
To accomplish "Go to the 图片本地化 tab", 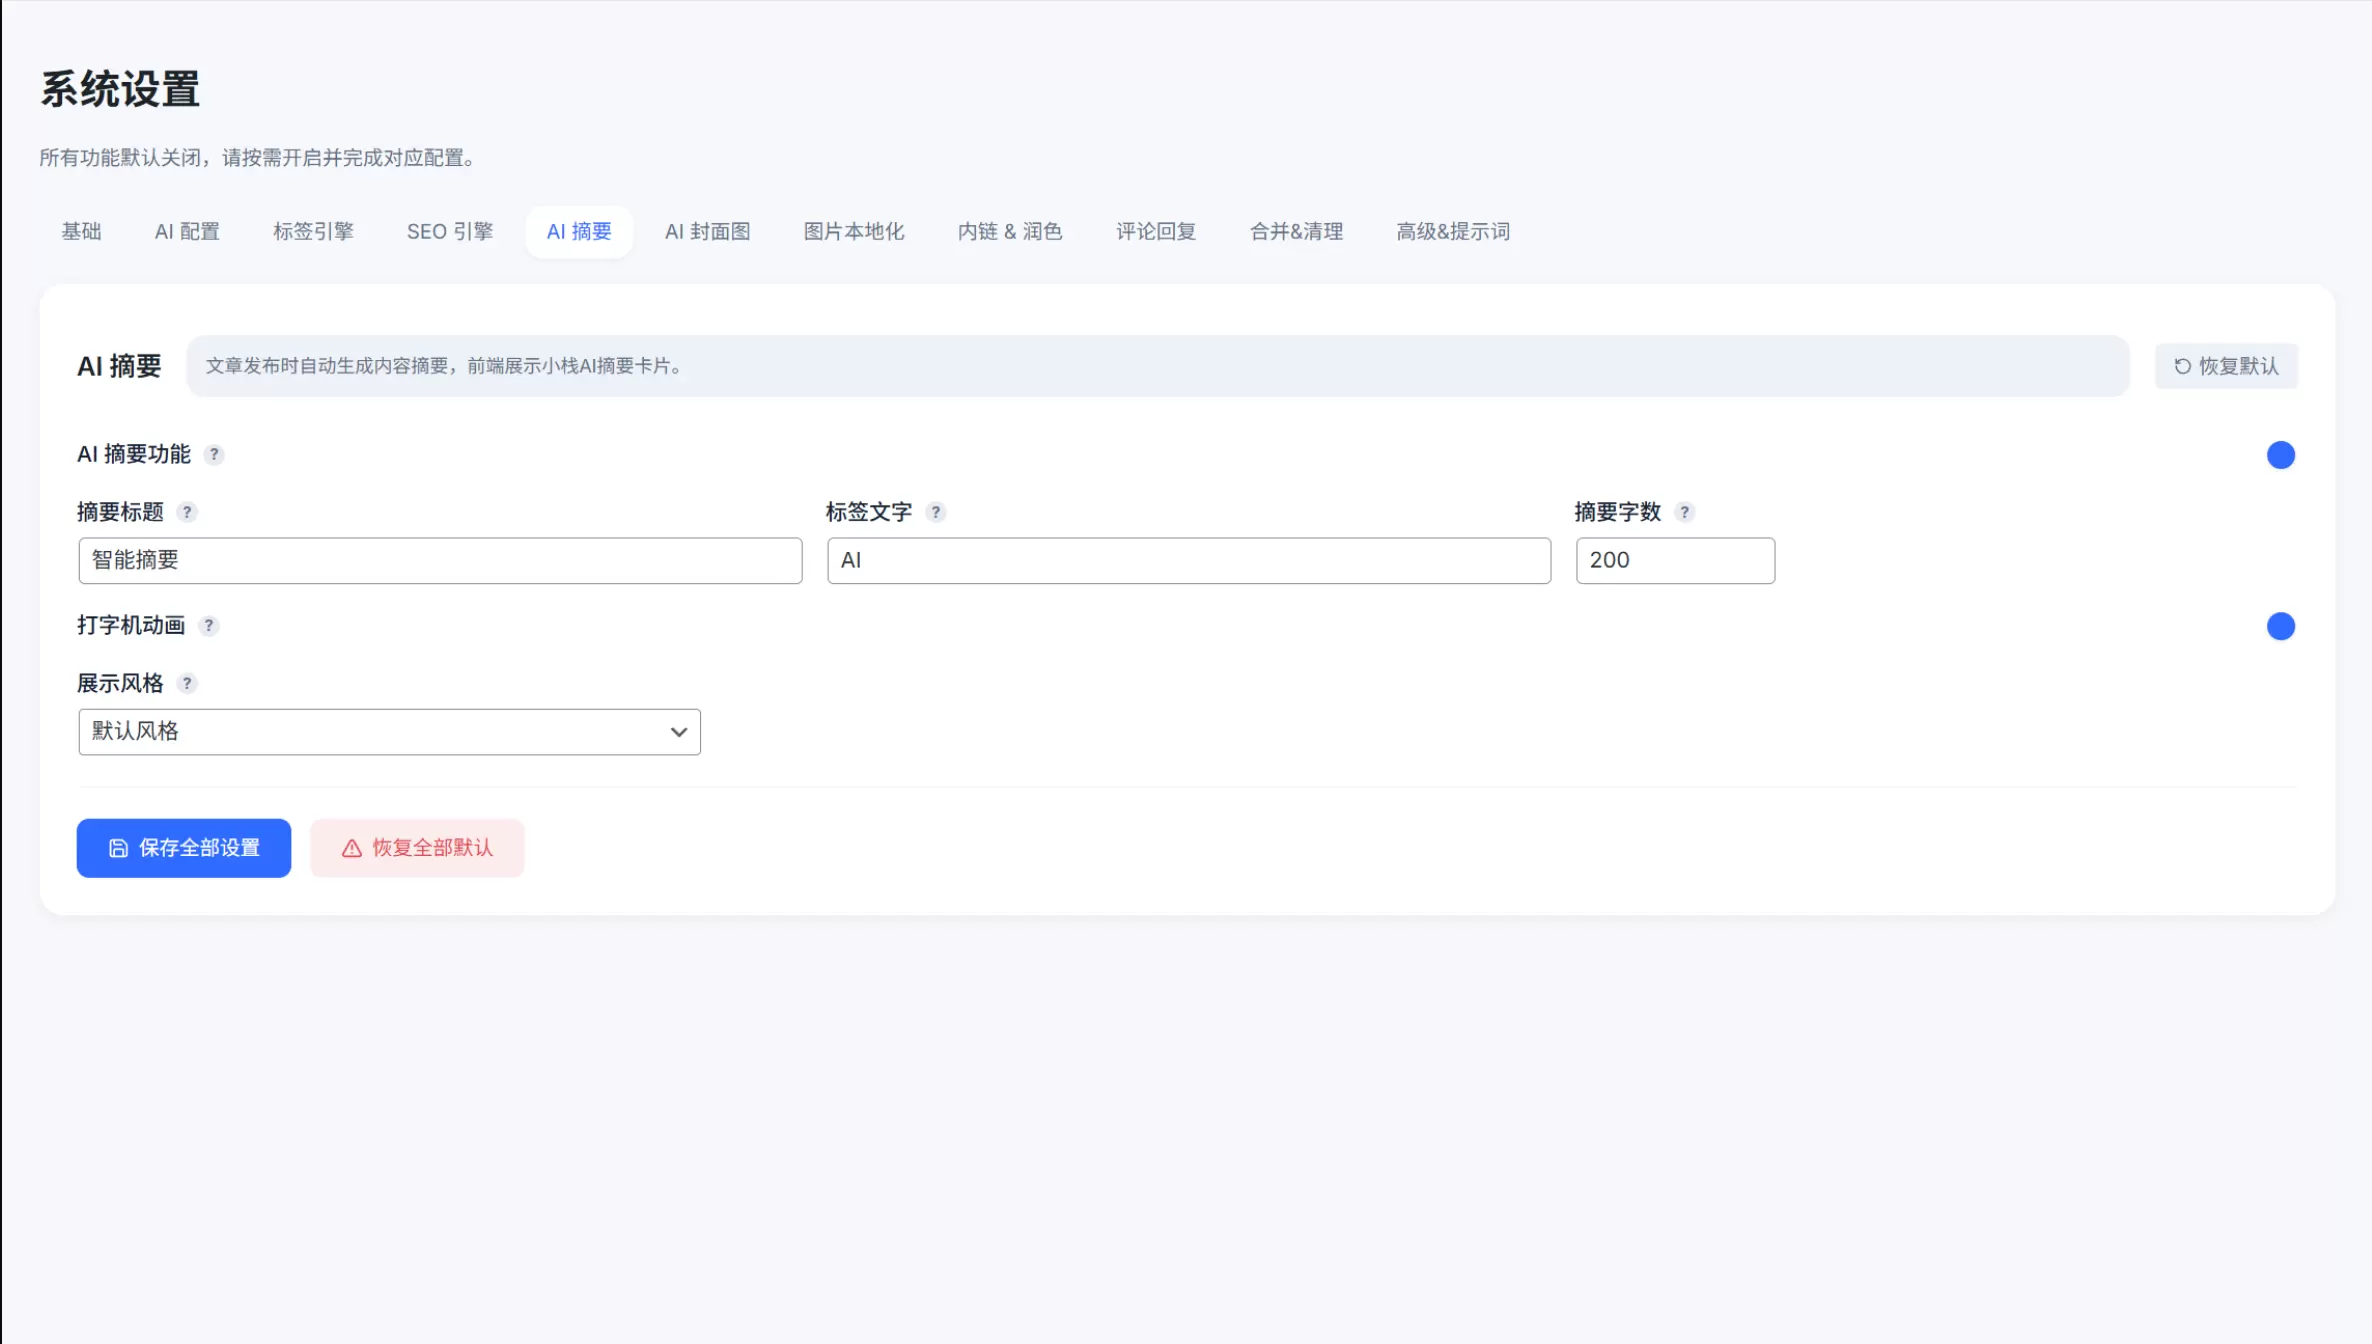I will (x=854, y=232).
